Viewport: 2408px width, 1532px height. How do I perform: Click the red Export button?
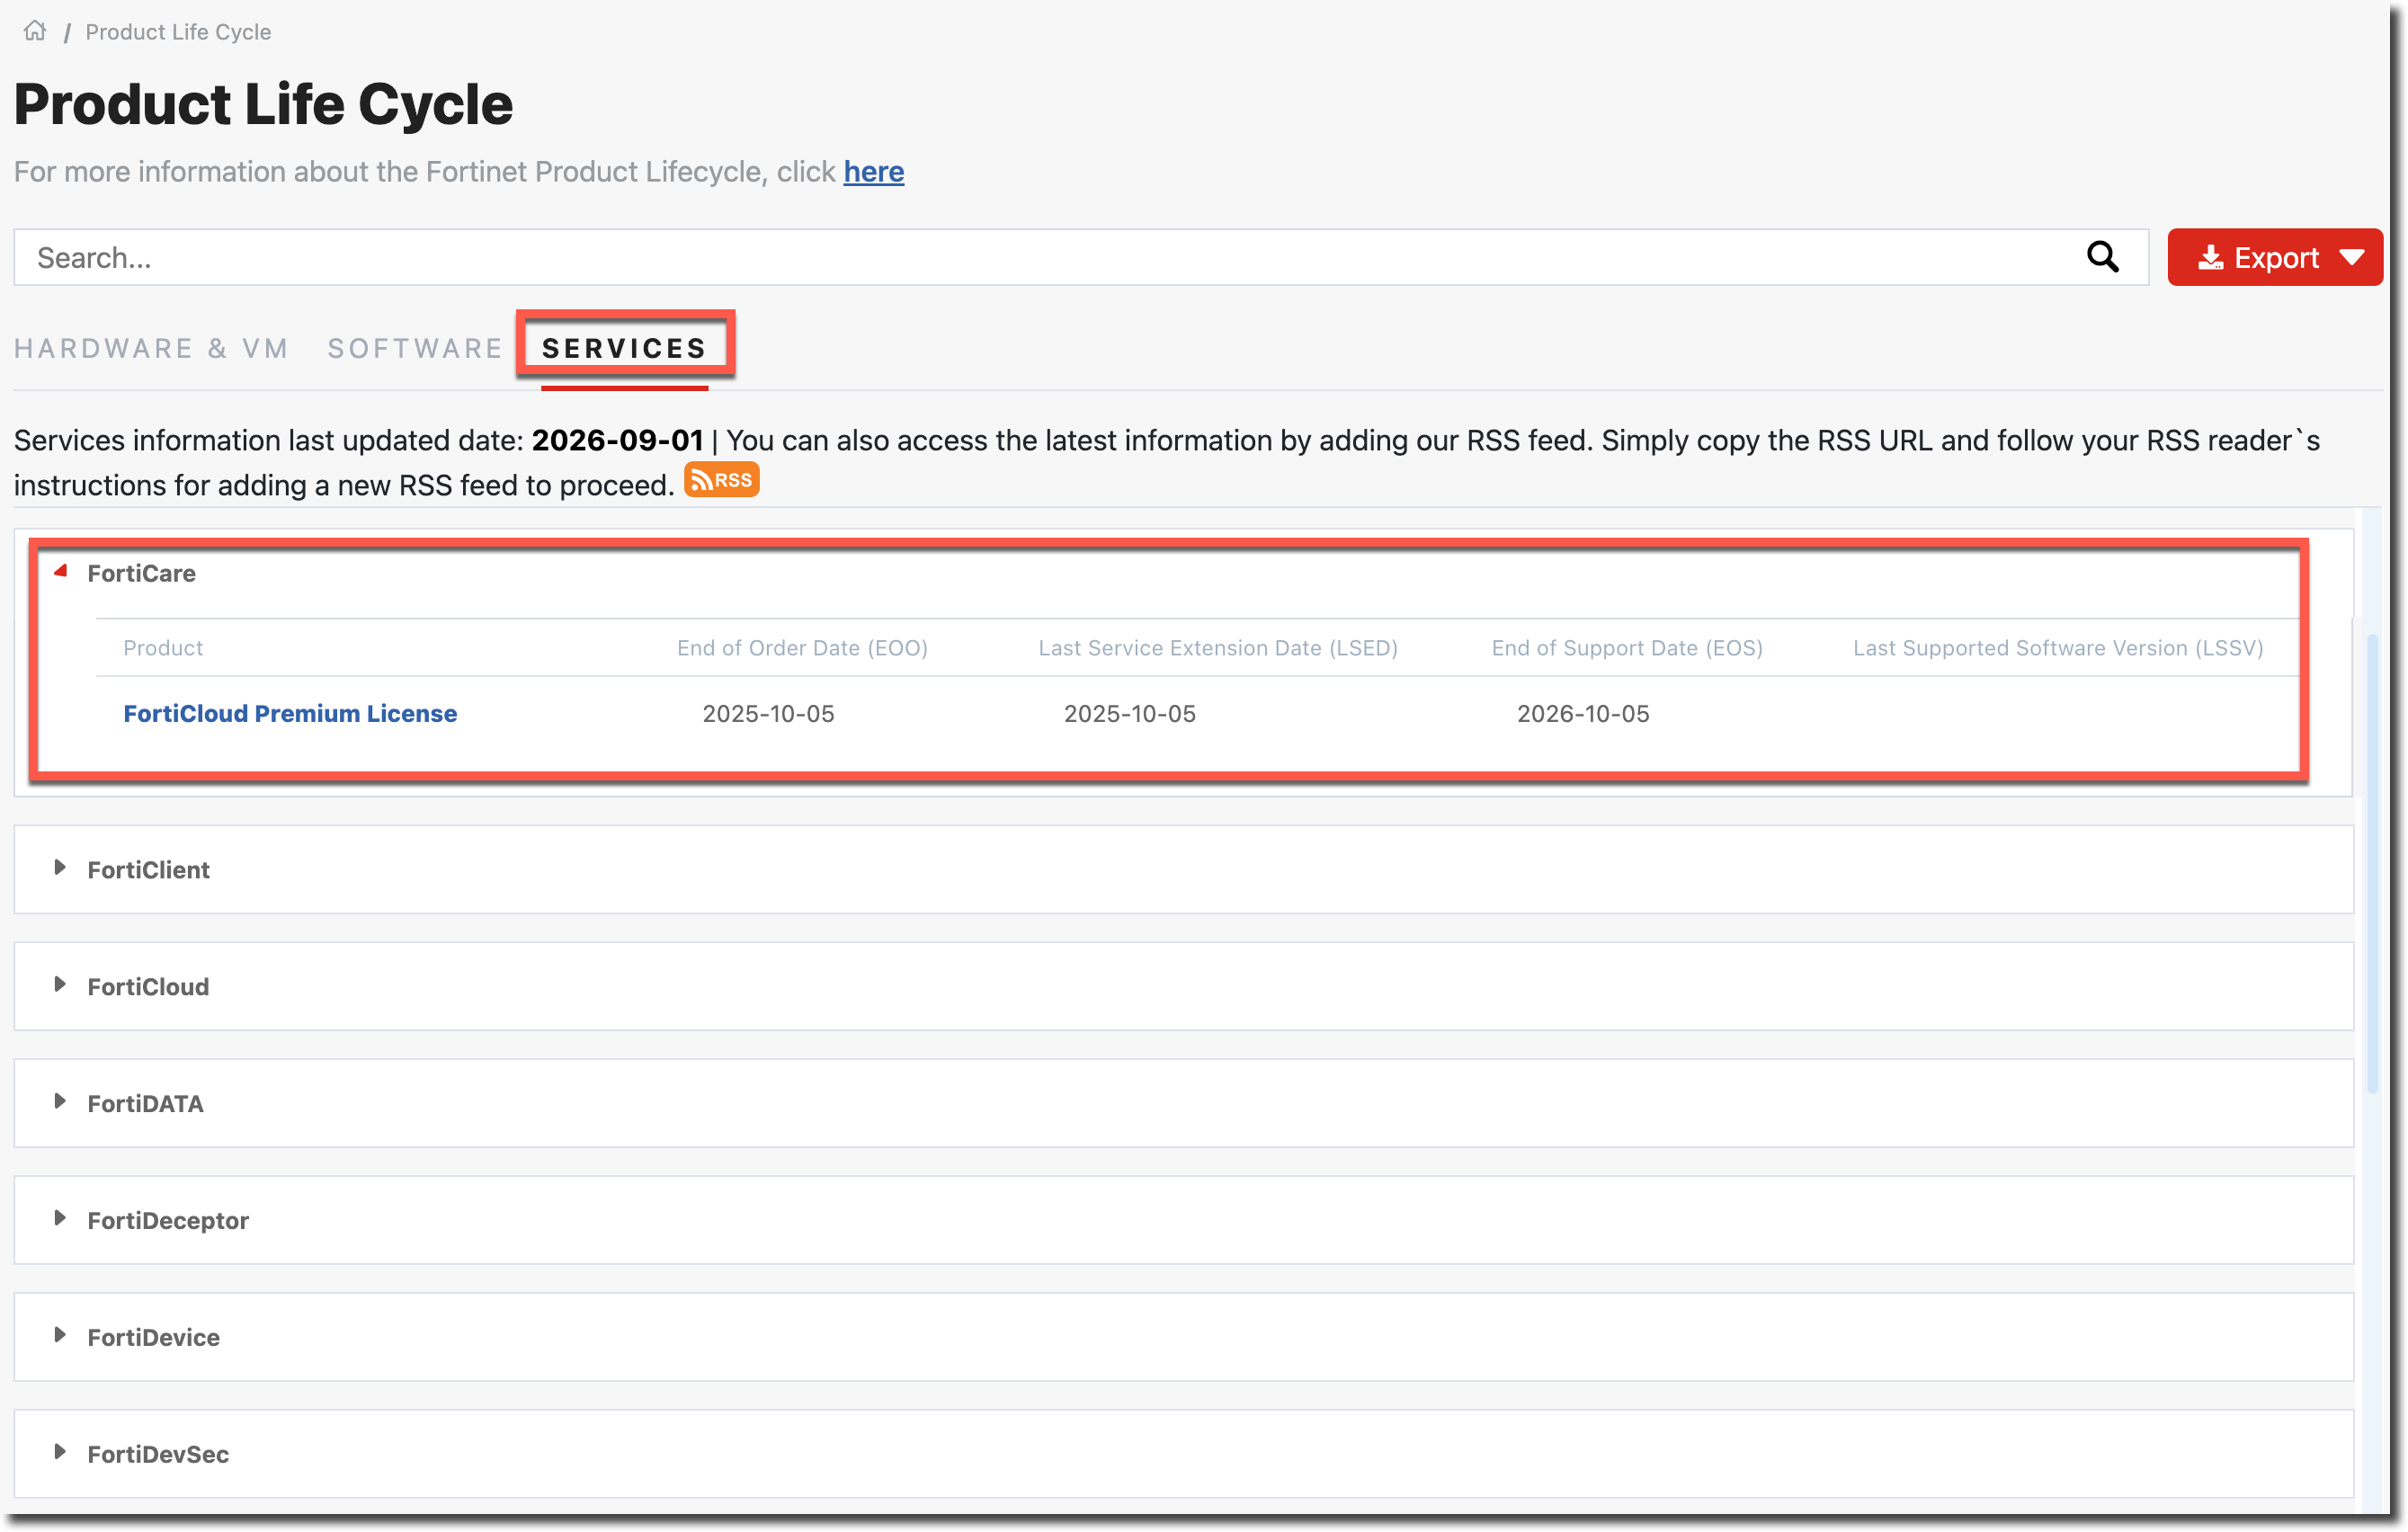pyautogui.click(x=2275, y=258)
